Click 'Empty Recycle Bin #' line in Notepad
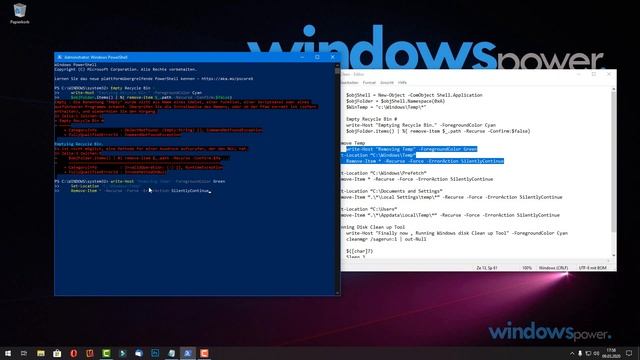 (371, 119)
